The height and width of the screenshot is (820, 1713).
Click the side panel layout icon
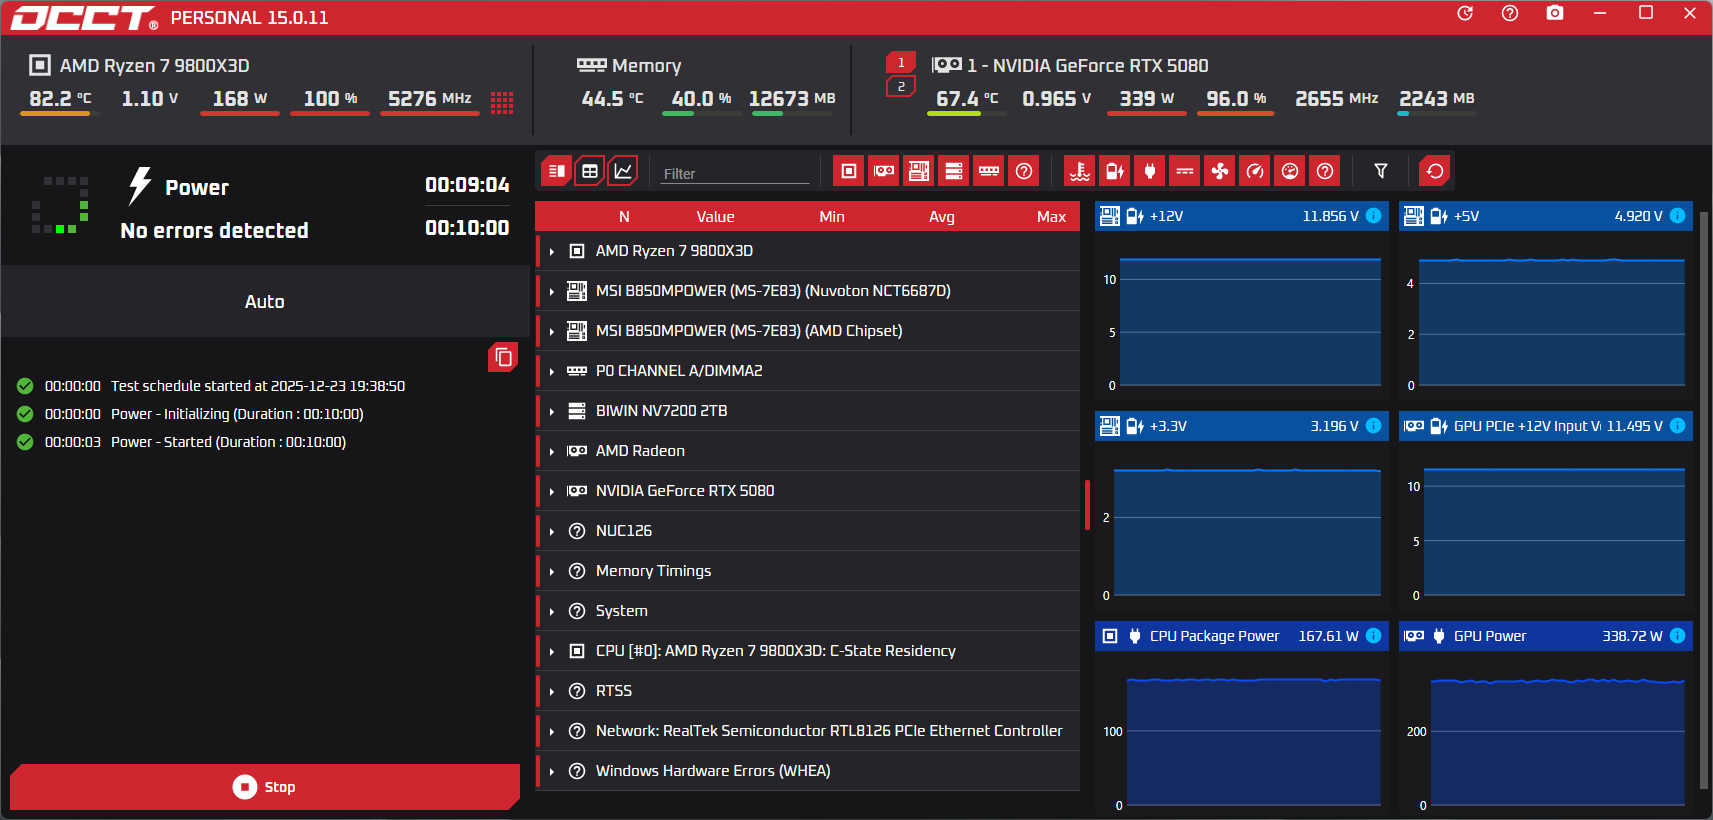557,171
